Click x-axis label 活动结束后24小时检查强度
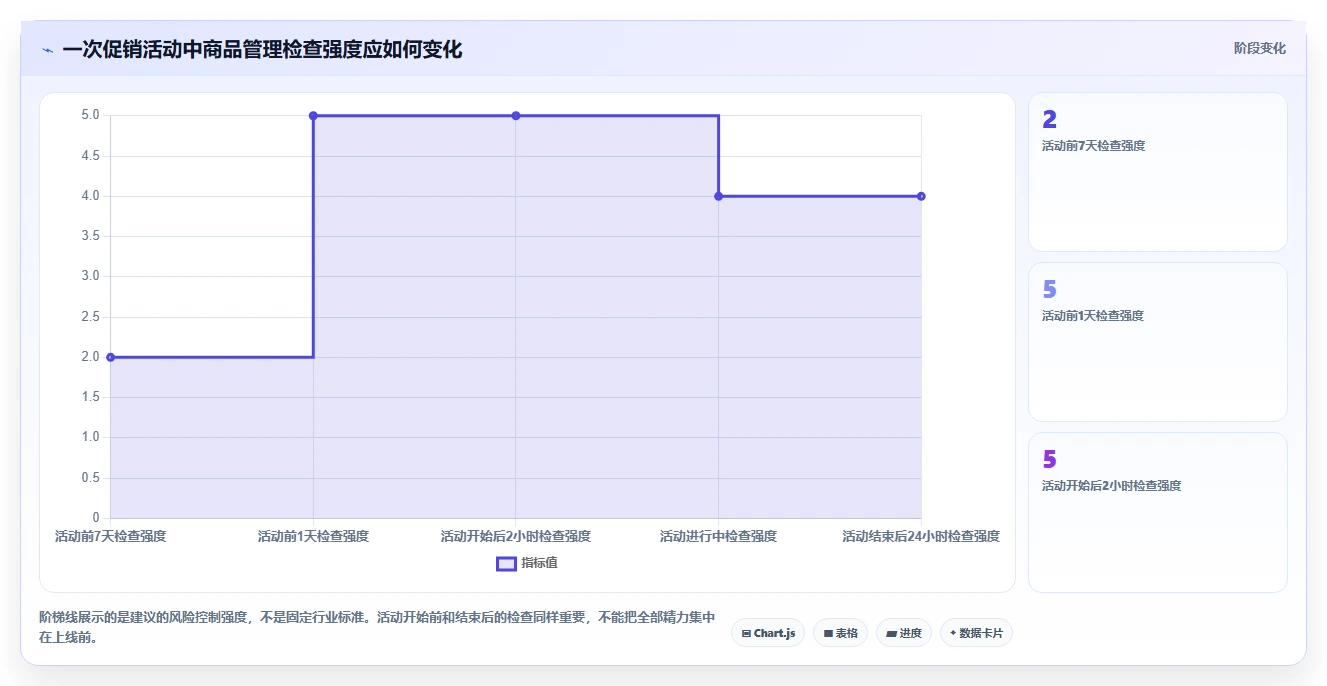1327x686 pixels. (921, 536)
